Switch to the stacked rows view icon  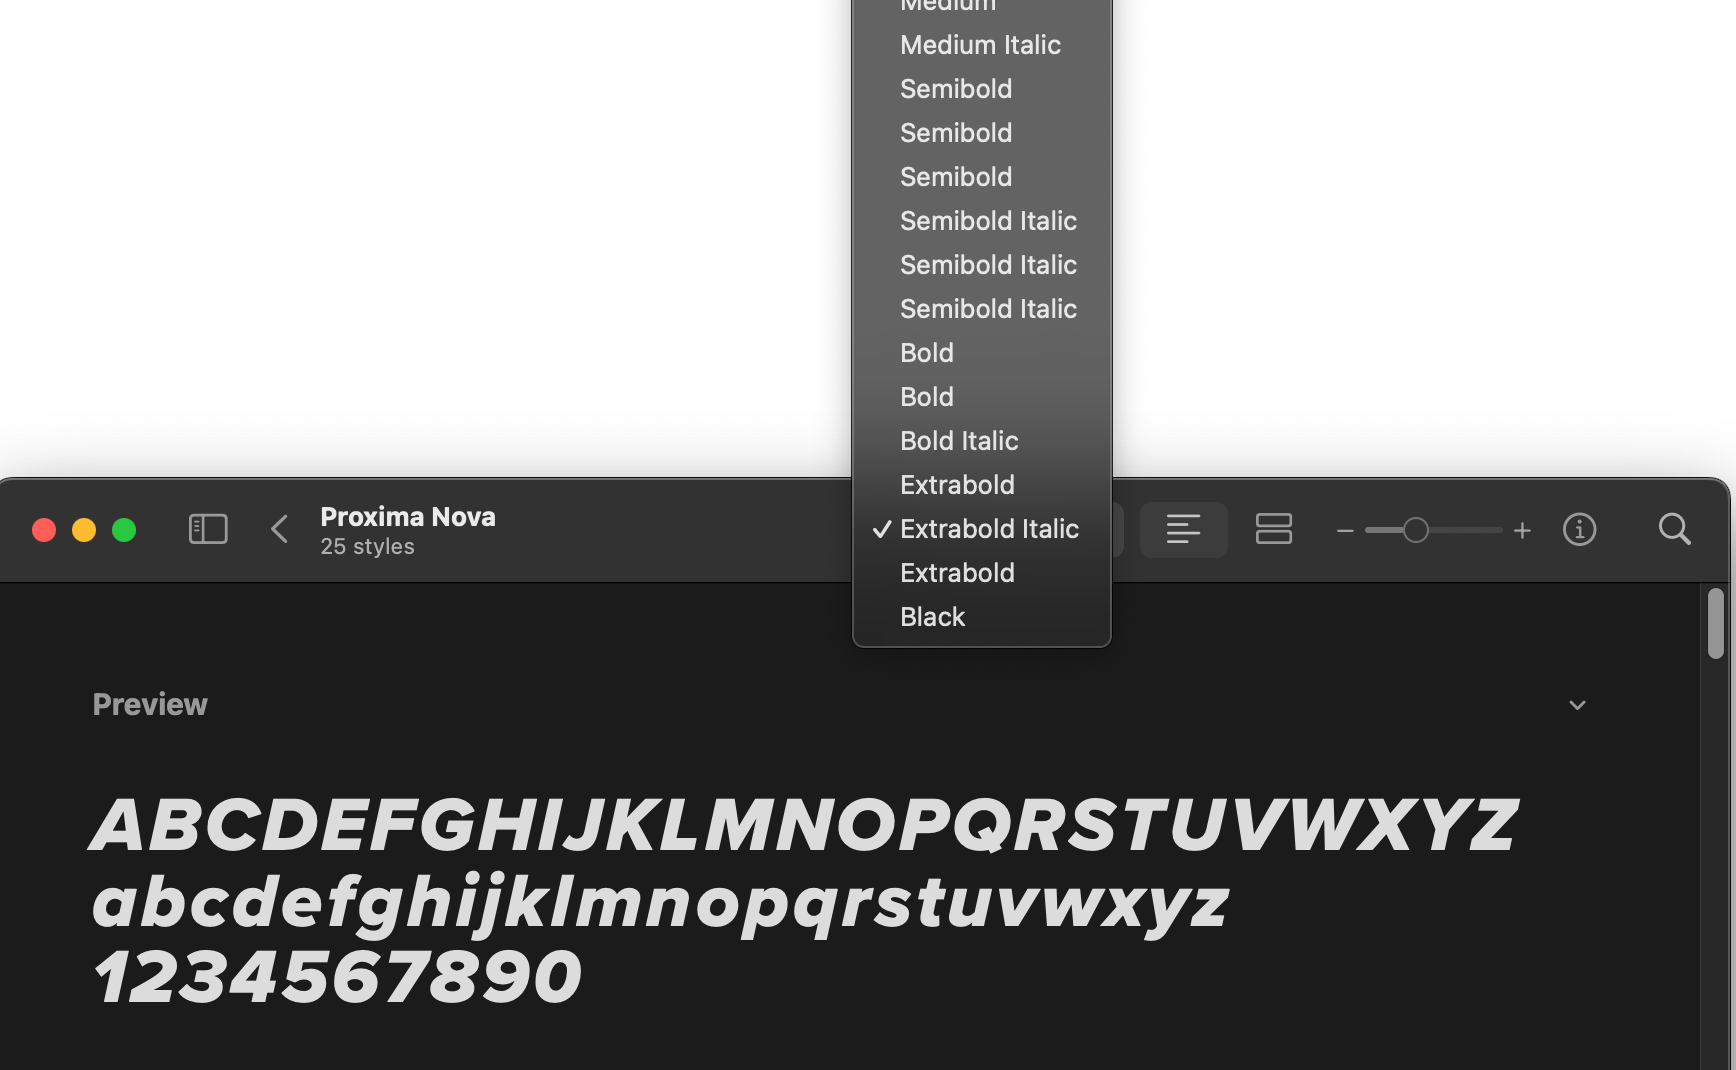click(x=1273, y=529)
